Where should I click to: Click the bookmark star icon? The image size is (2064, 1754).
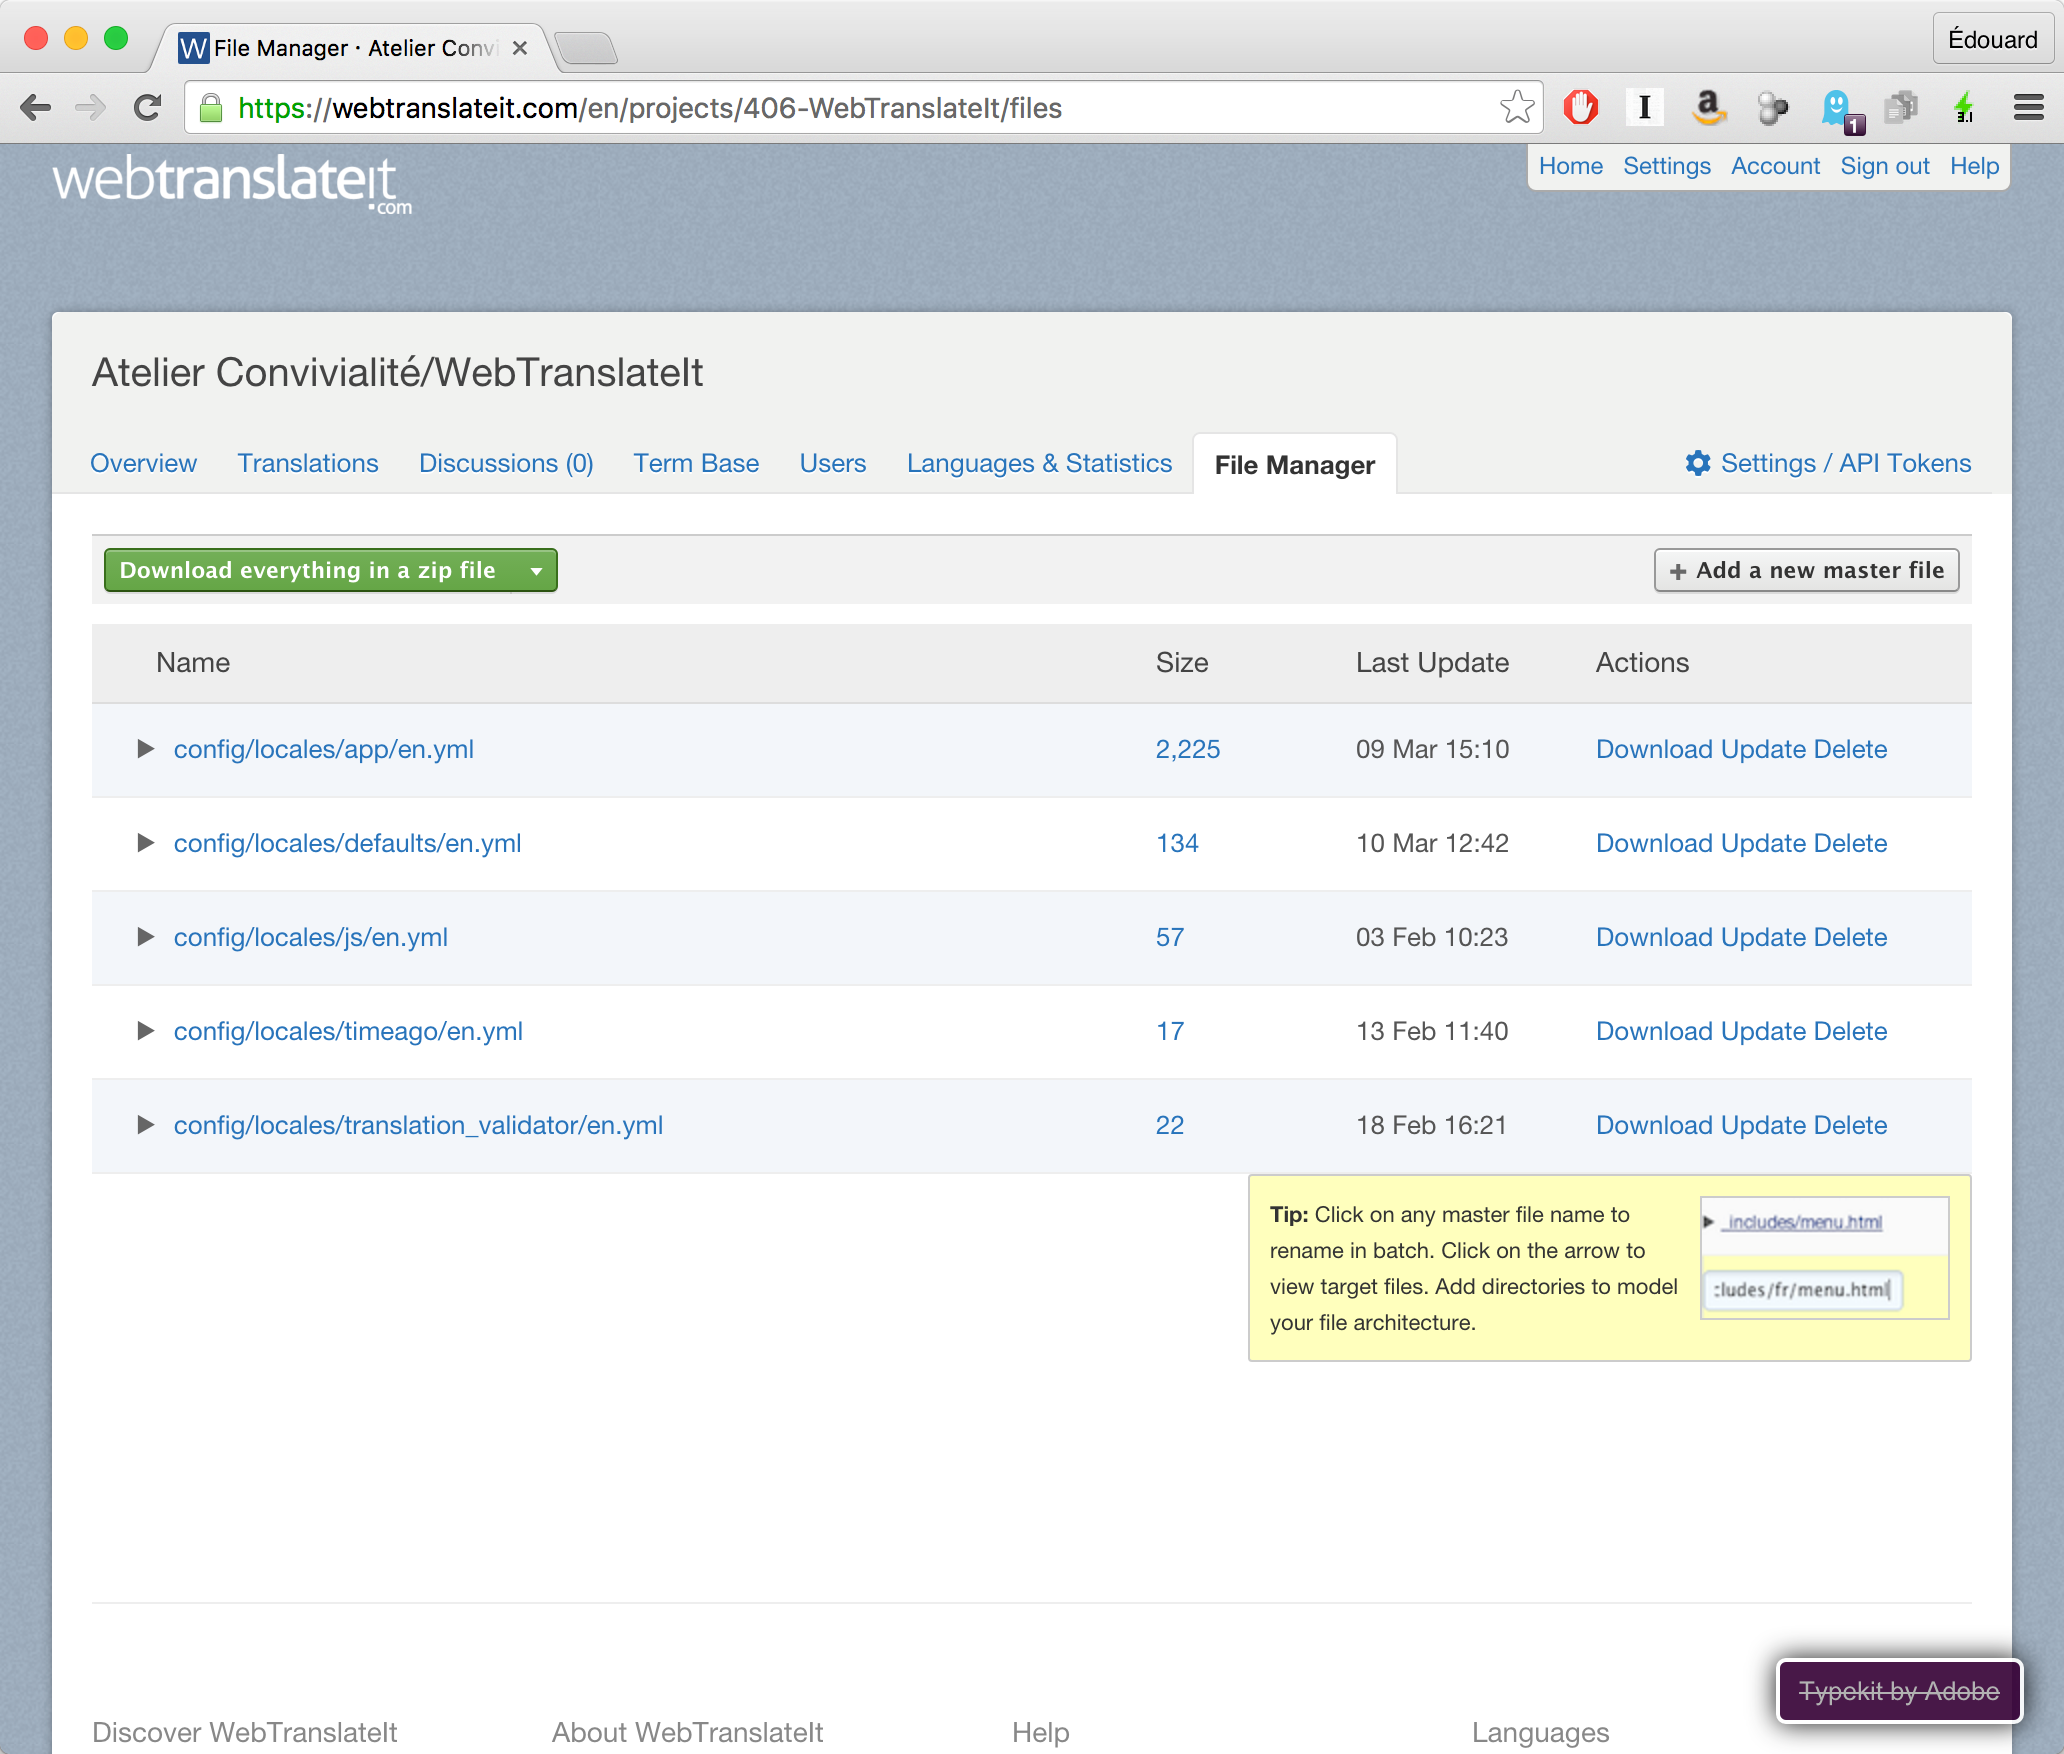(x=1516, y=107)
